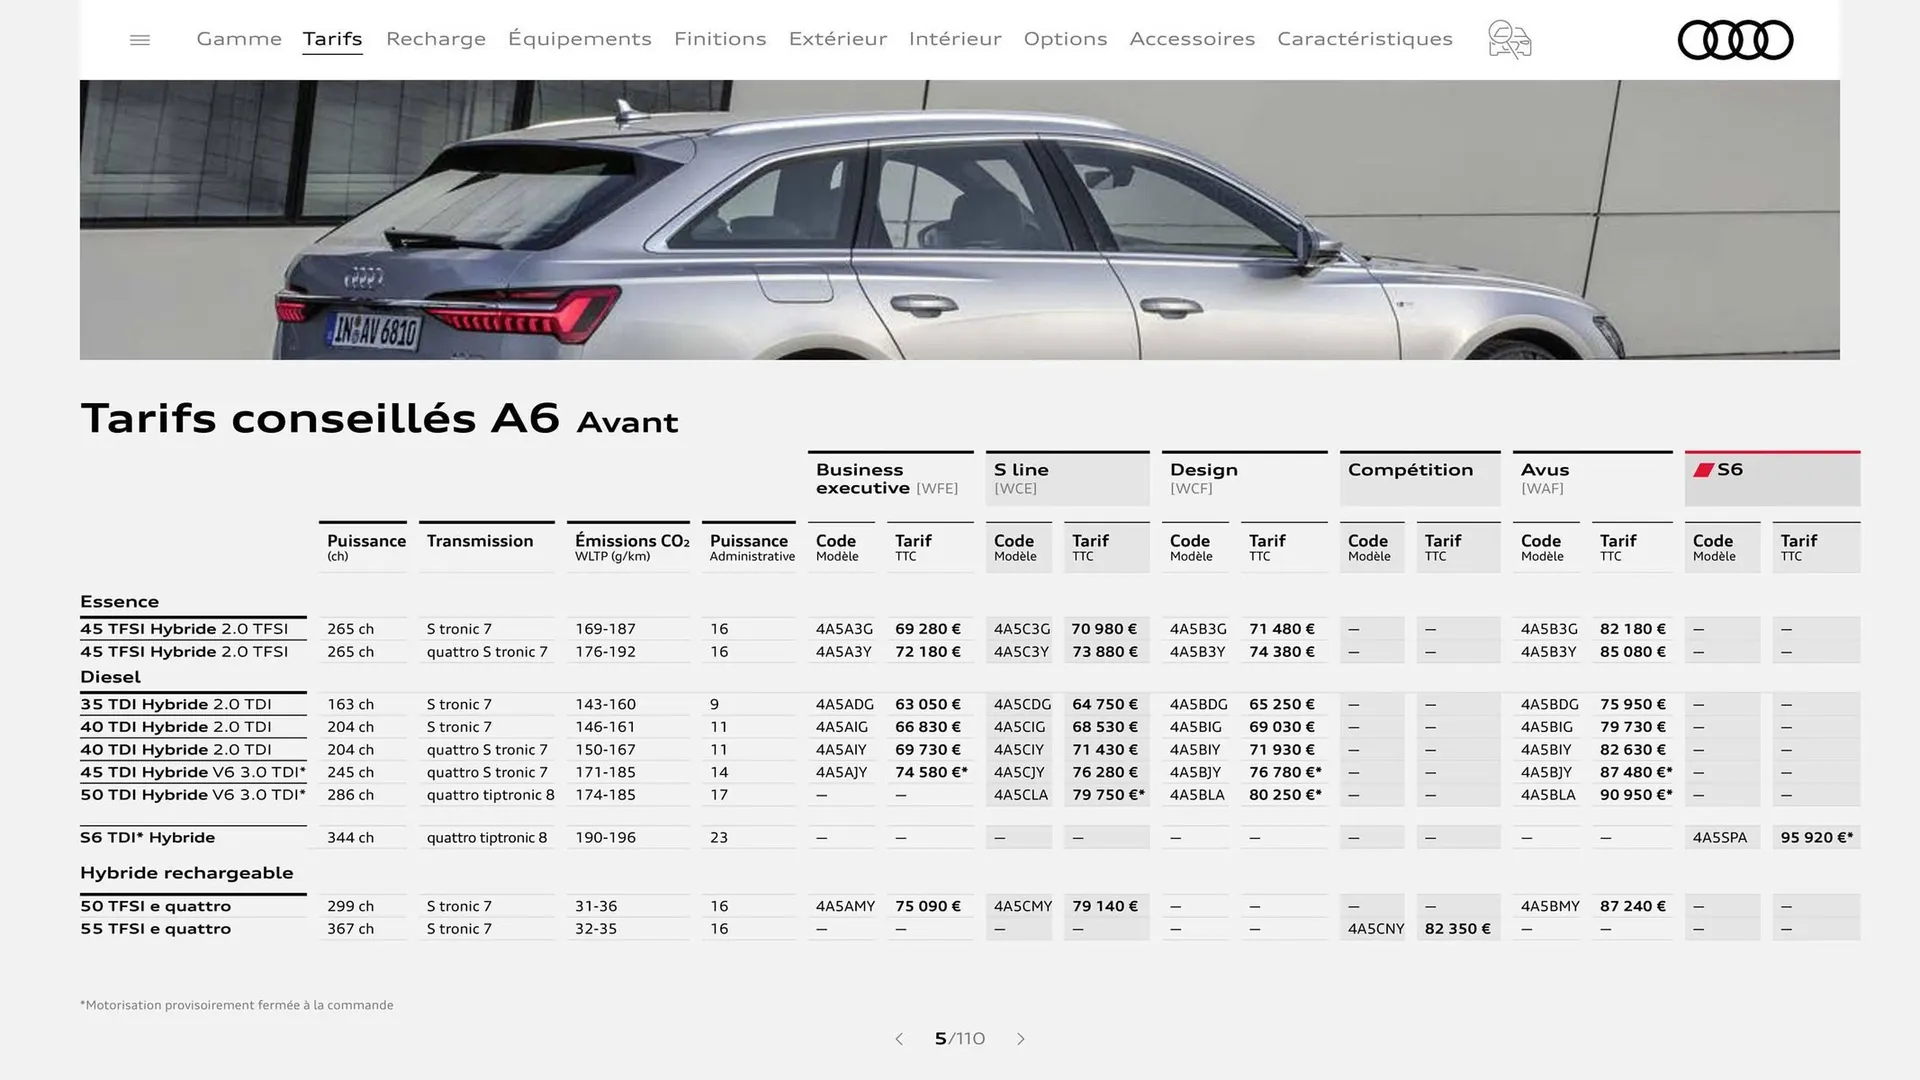Open the hamburger navigation menu
1920x1080 pixels.
[x=139, y=39]
